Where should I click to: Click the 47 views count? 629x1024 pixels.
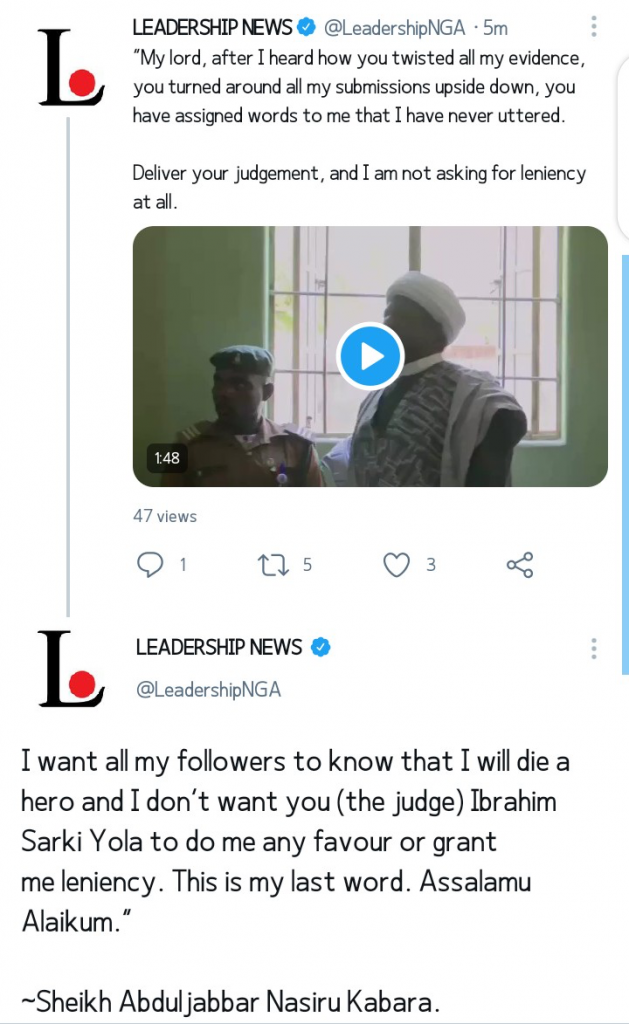(165, 516)
